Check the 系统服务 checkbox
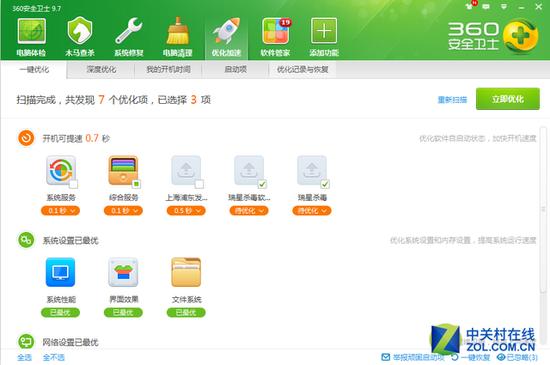550x365 pixels. coord(74,184)
